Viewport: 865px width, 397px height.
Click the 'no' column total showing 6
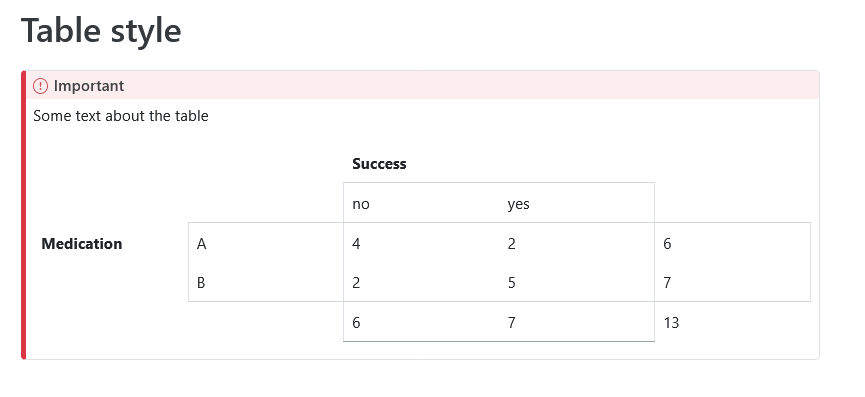pyautogui.click(x=421, y=322)
